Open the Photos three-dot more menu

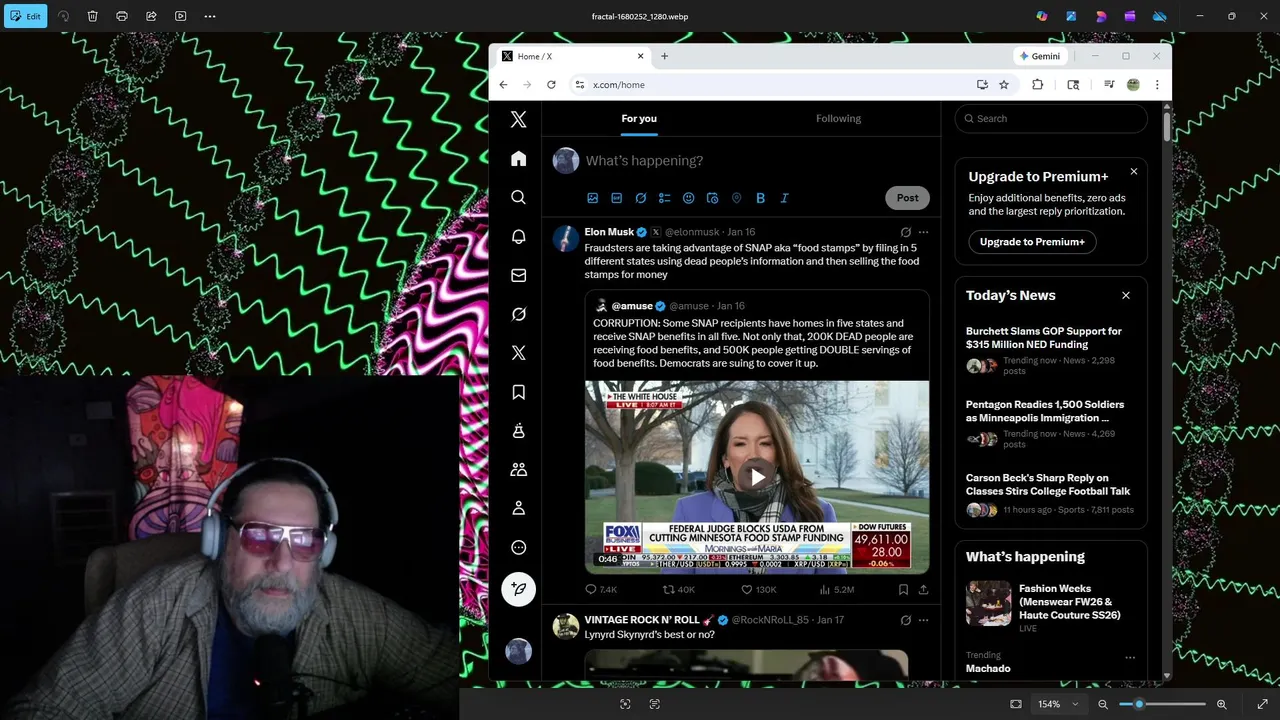click(210, 16)
